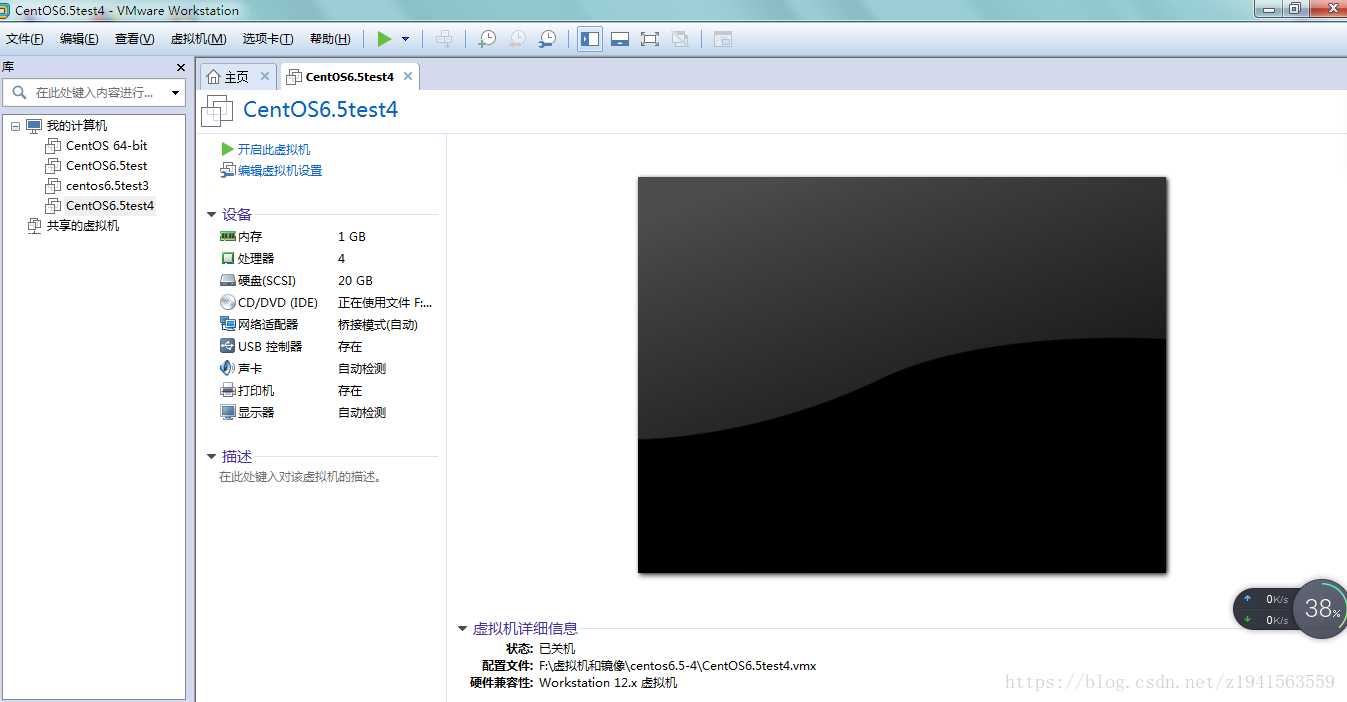
Task: Click the console view toolbar icon
Action: click(723, 39)
